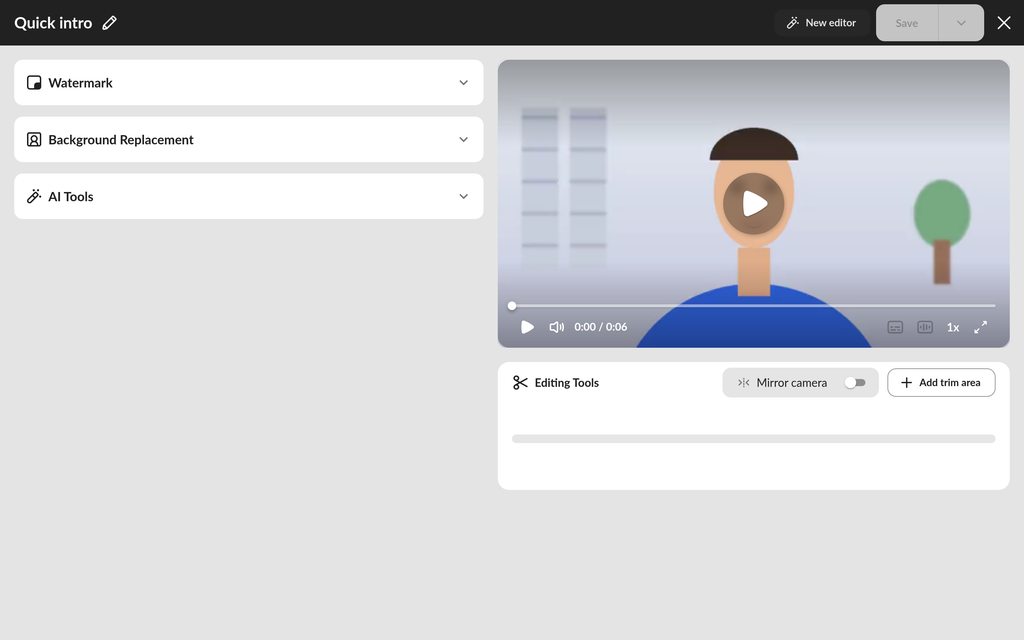Screen dimensions: 1024x640
Task: Expand the AI Tools section chevron
Action: [x=463, y=197]
